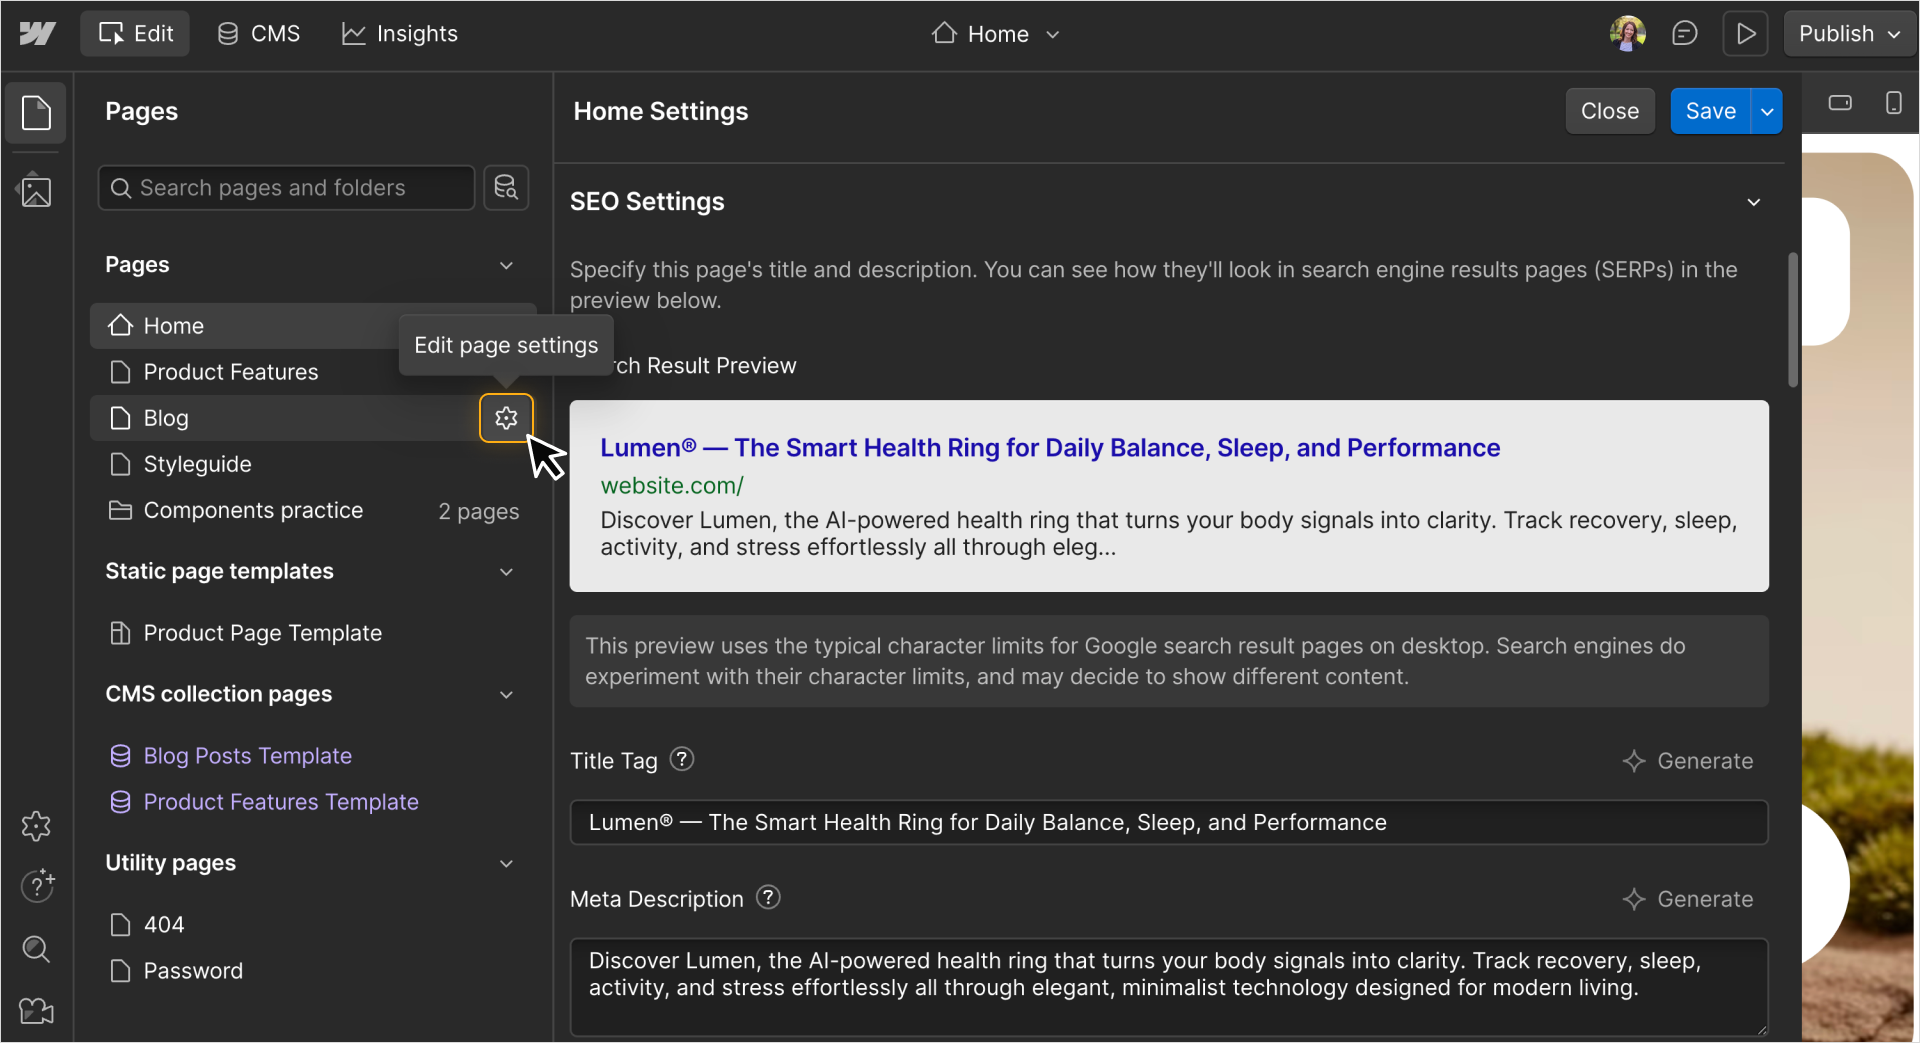Collapse the Pages section chevron

pyautogui.click(x=506, y=265)
